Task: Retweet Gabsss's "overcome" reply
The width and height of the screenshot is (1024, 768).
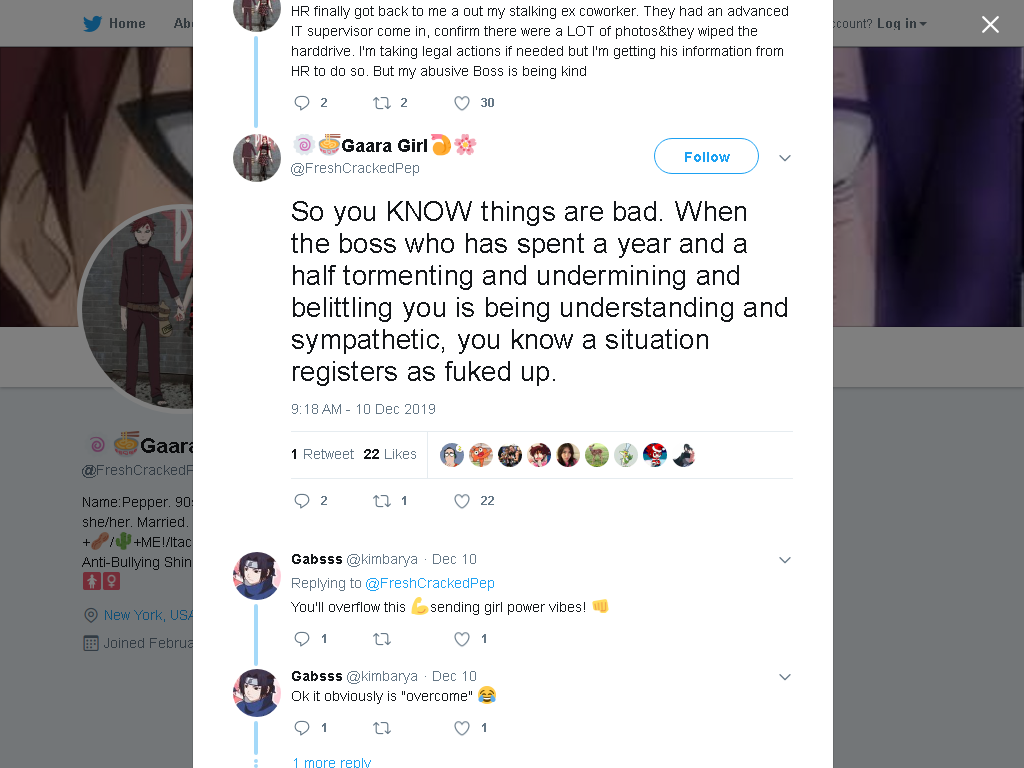Action: tap(381, 728)
